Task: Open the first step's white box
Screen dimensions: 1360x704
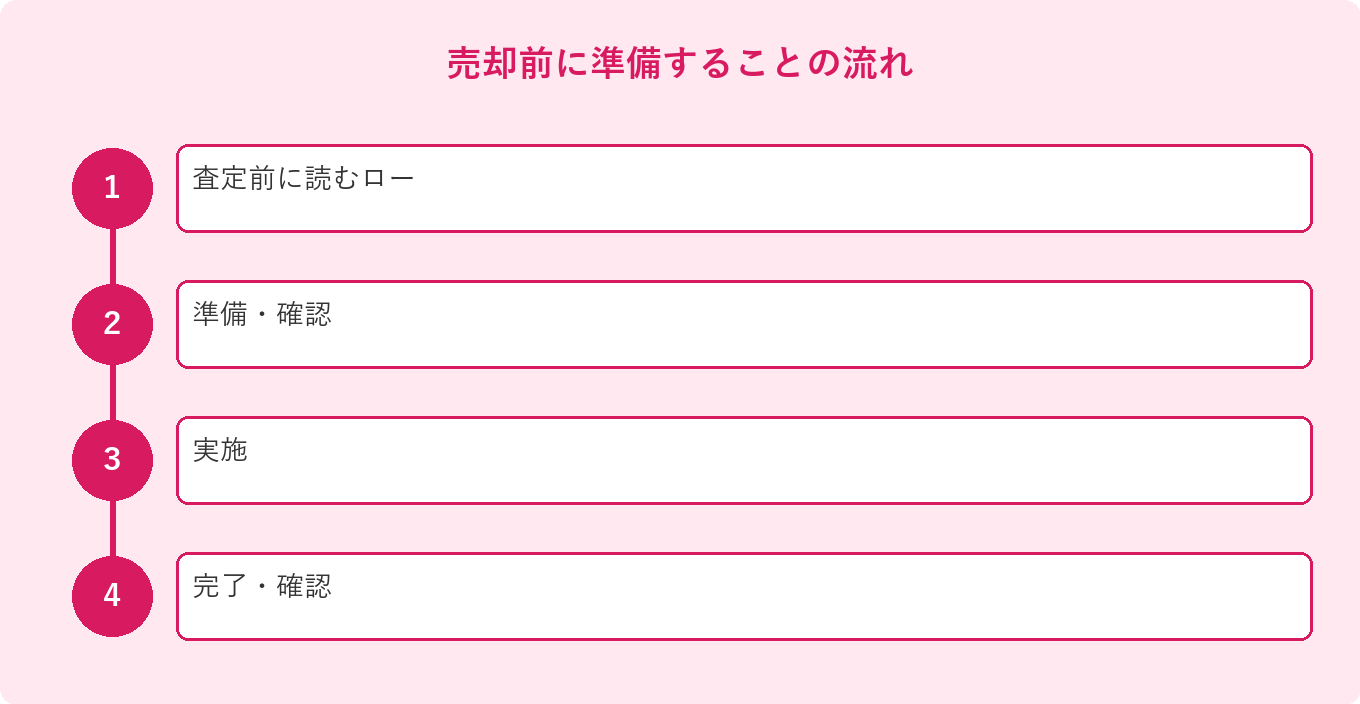Action: point(744,188)
